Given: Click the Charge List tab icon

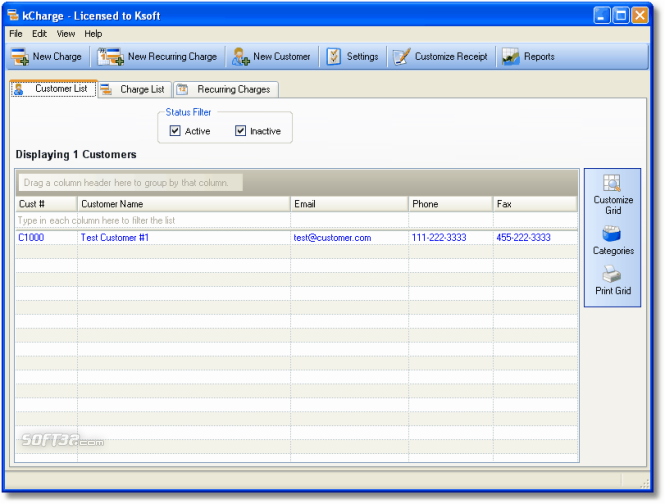Looking at the screenshot, I should tap(106, 90).
